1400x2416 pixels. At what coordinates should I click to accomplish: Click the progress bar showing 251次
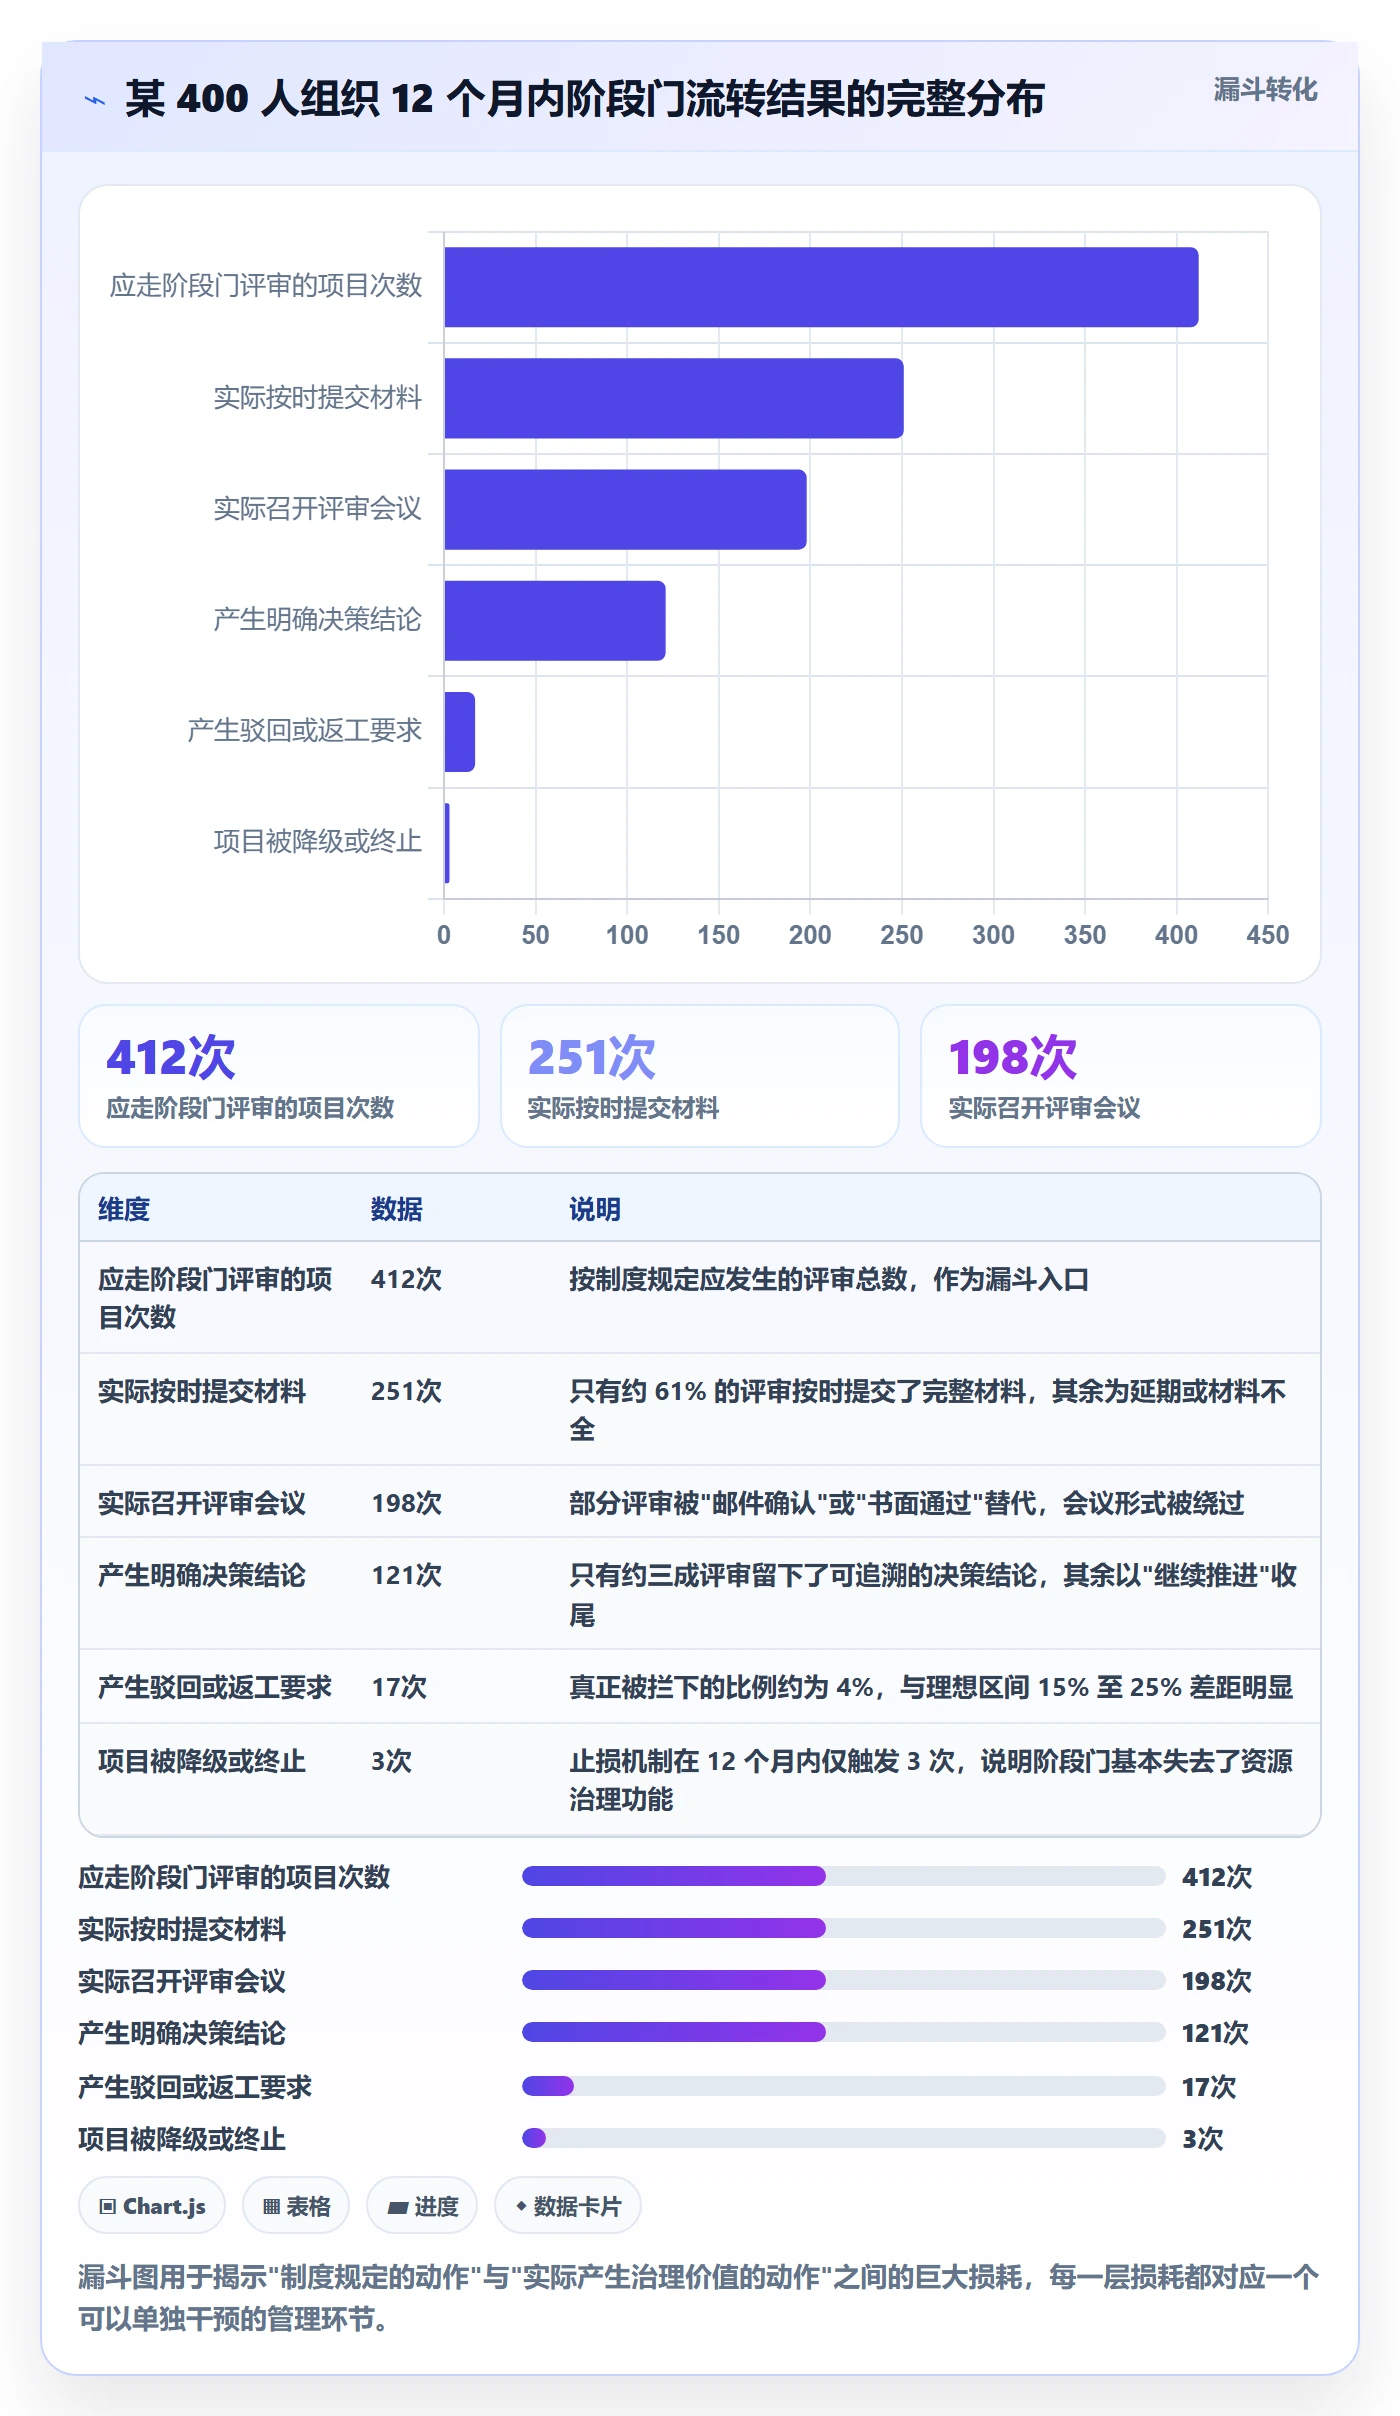pyautogui.click(x=843, y=1928)
